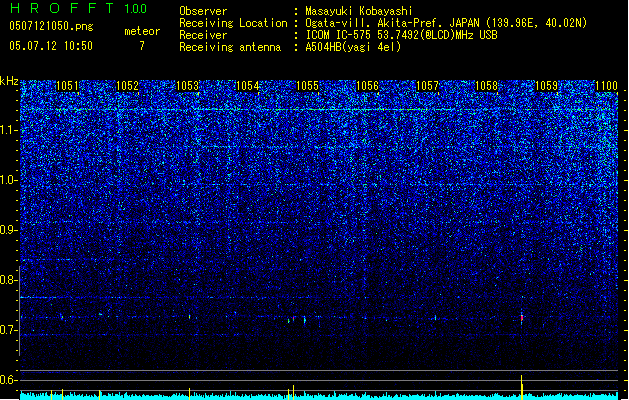Click the 1100 time marker
This screenshot has width=629, height=400.
click(606, 86)
